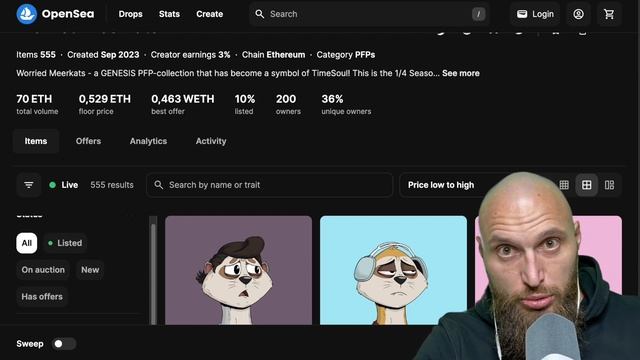Open the Activity tab
640x360 pixels.
[211, 141]
